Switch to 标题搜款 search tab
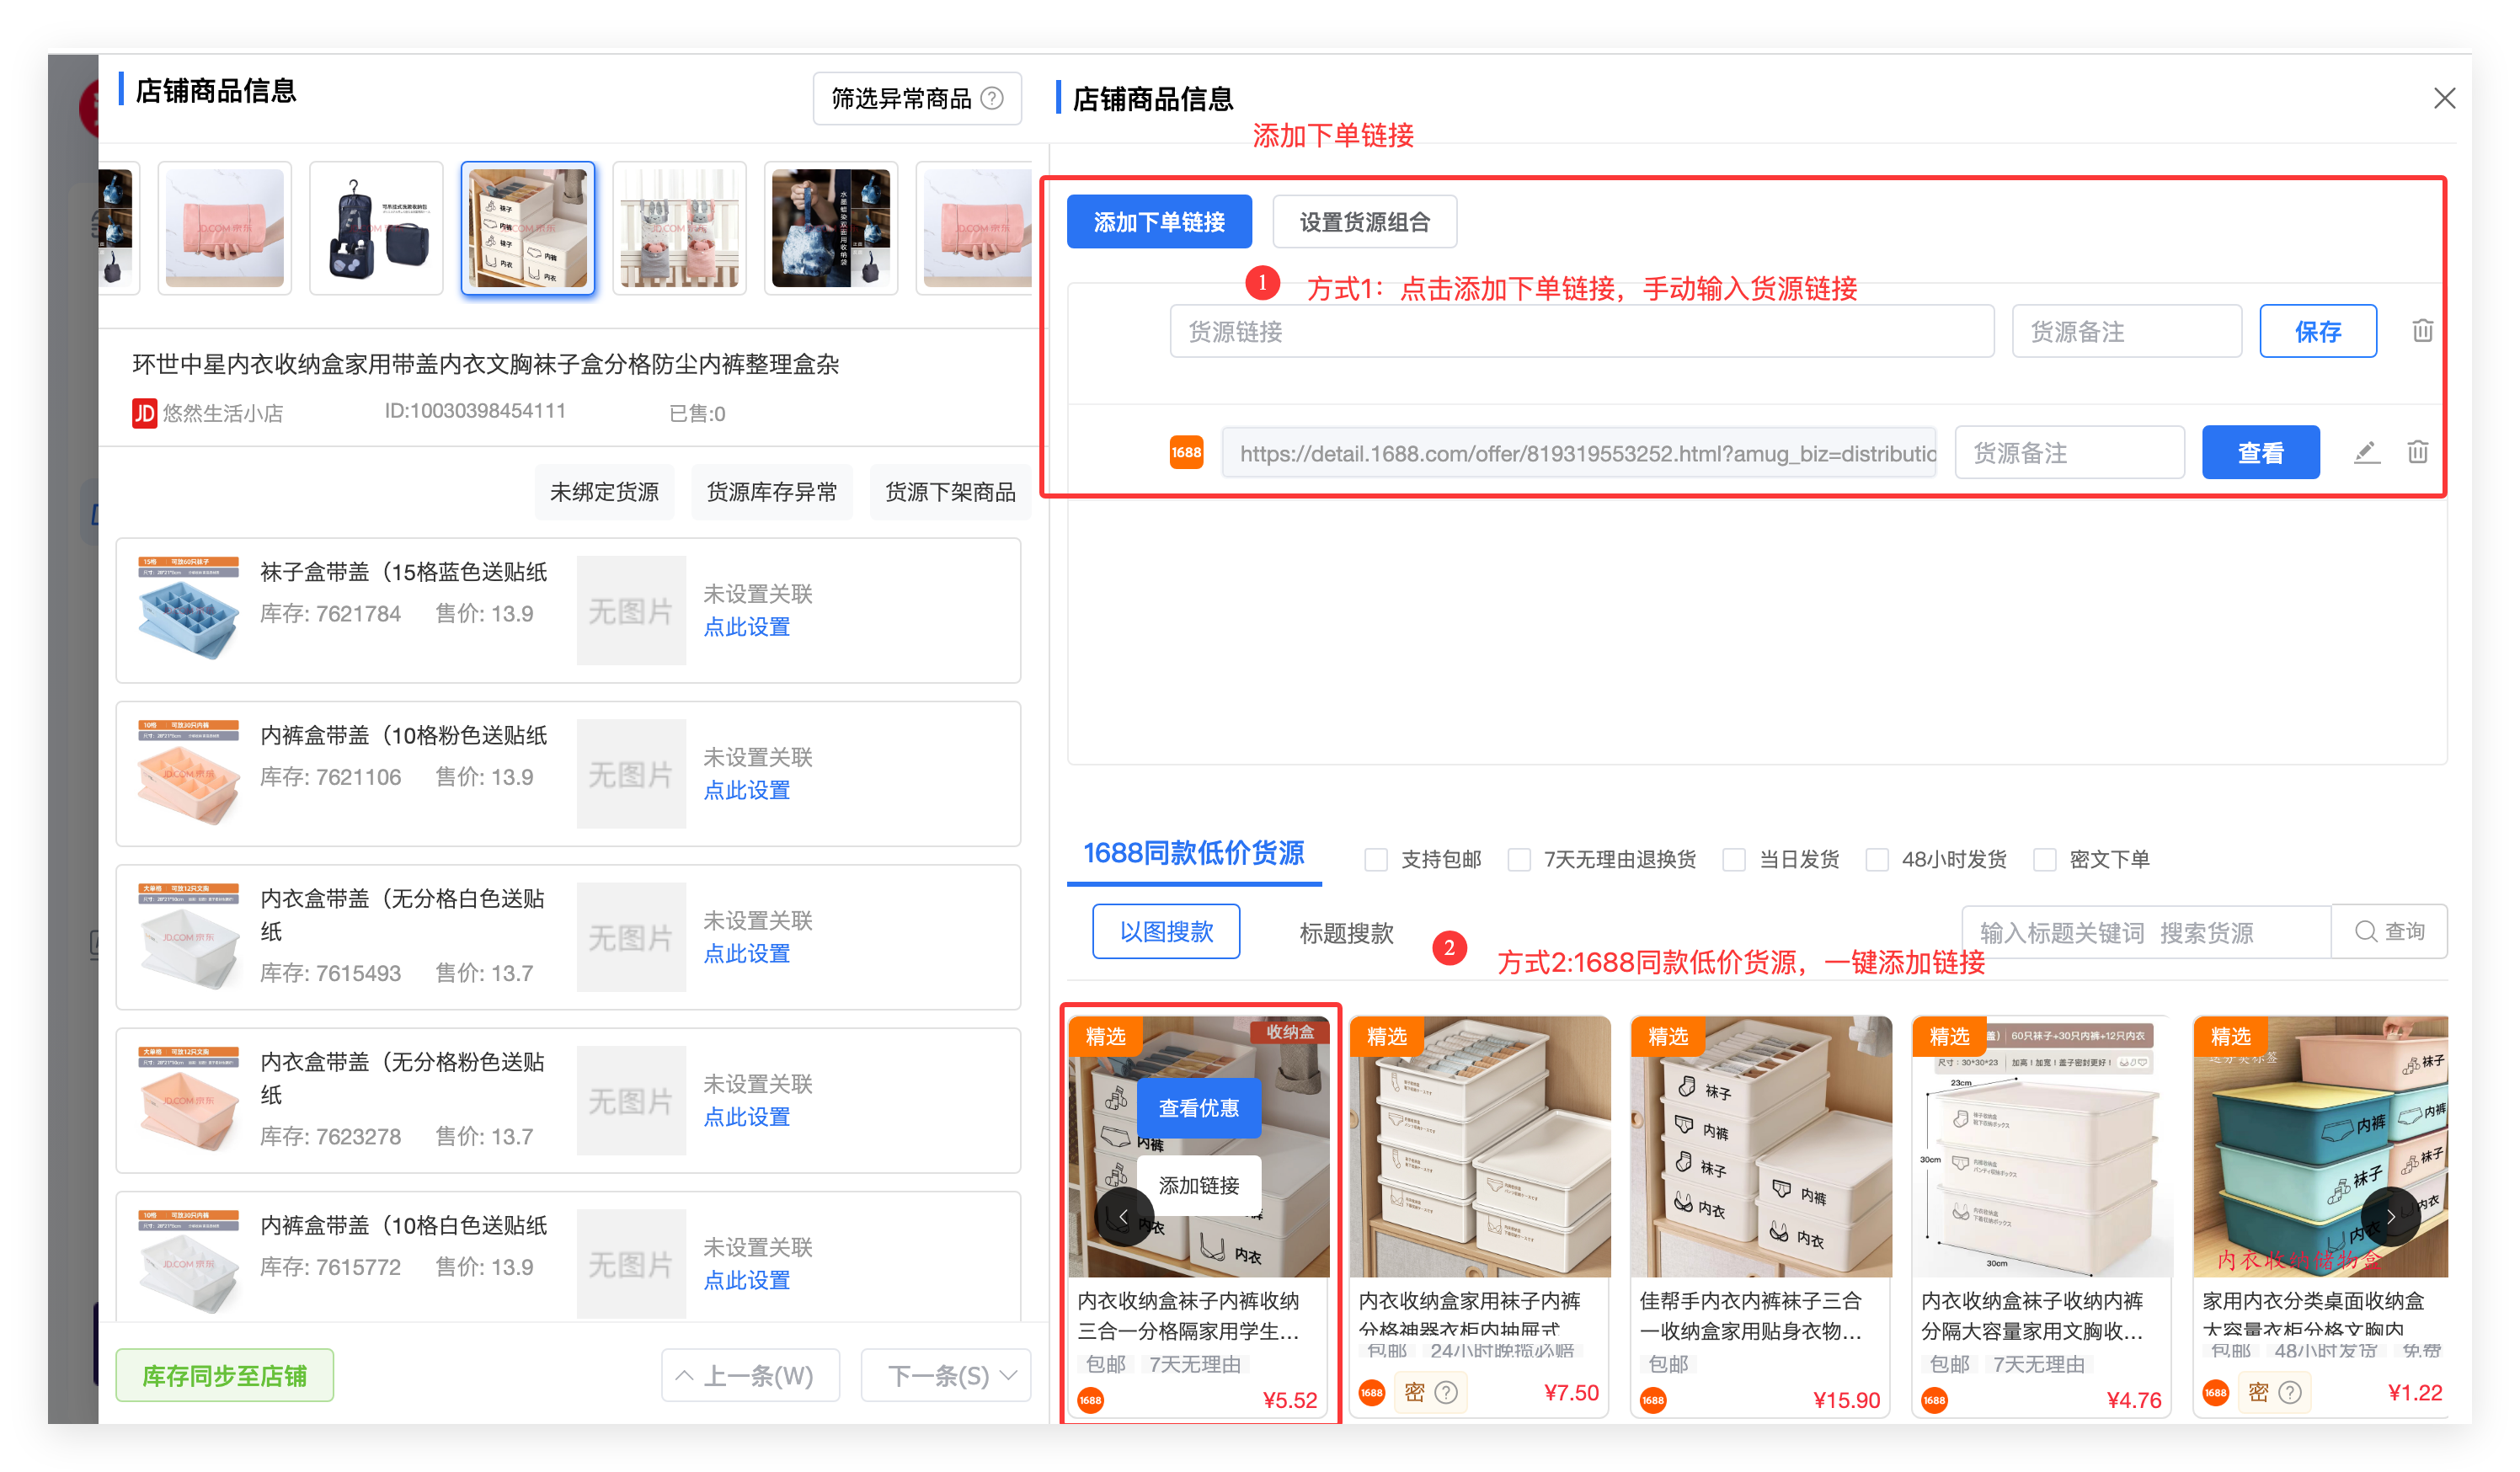The height and width of the screenshot is (1472, 2520). click(x=1346, y=933)
